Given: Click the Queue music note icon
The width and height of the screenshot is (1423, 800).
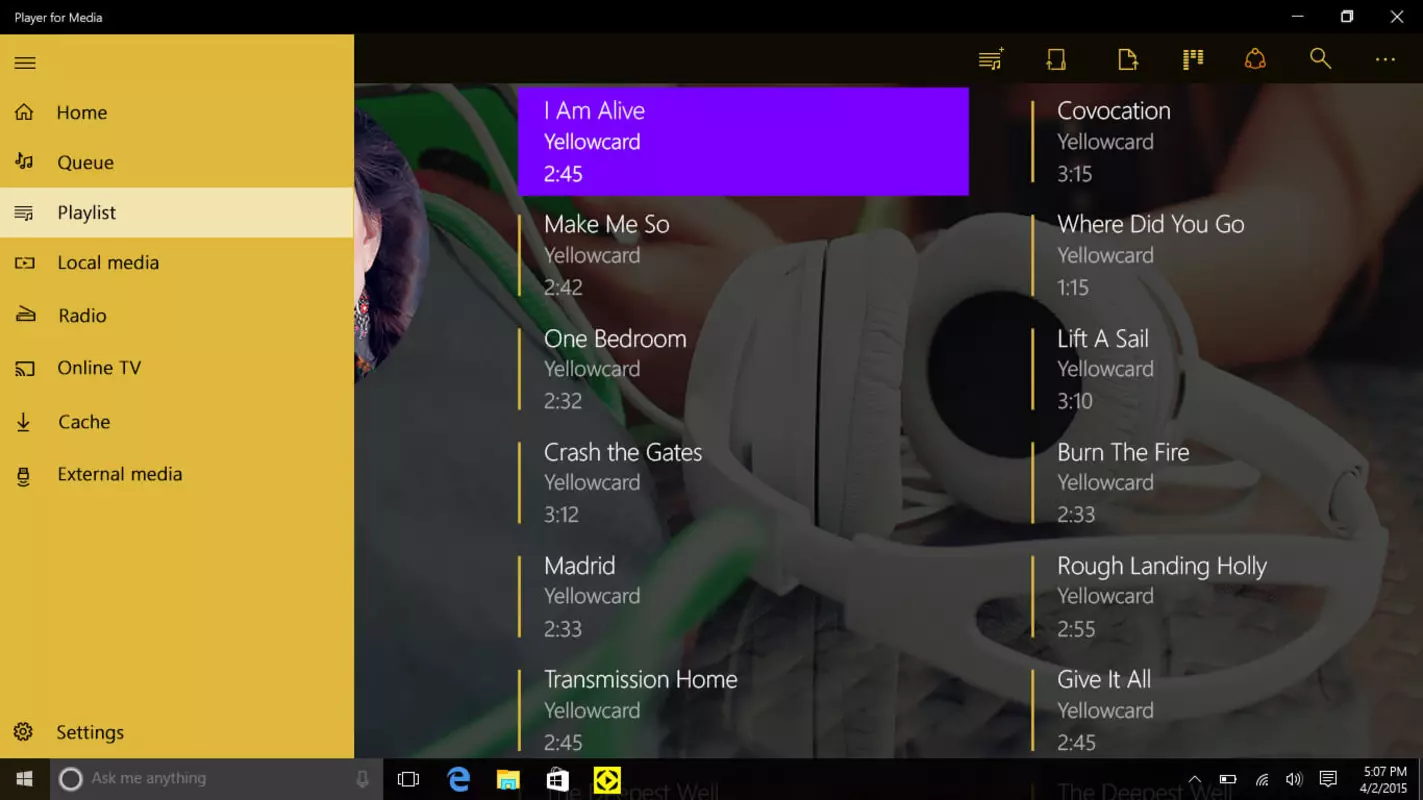Looking at the screenshot, I should click(x=24, y=161).
